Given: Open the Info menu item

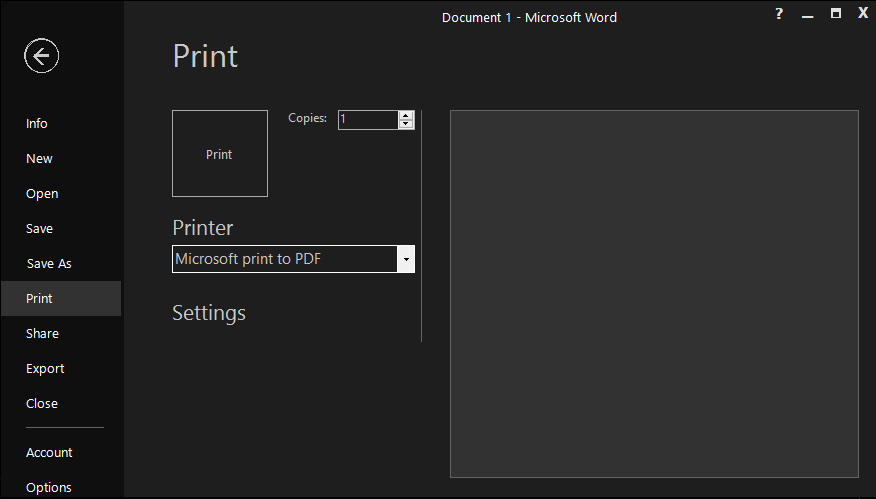Looking at the screenshot, I should 37,124.
